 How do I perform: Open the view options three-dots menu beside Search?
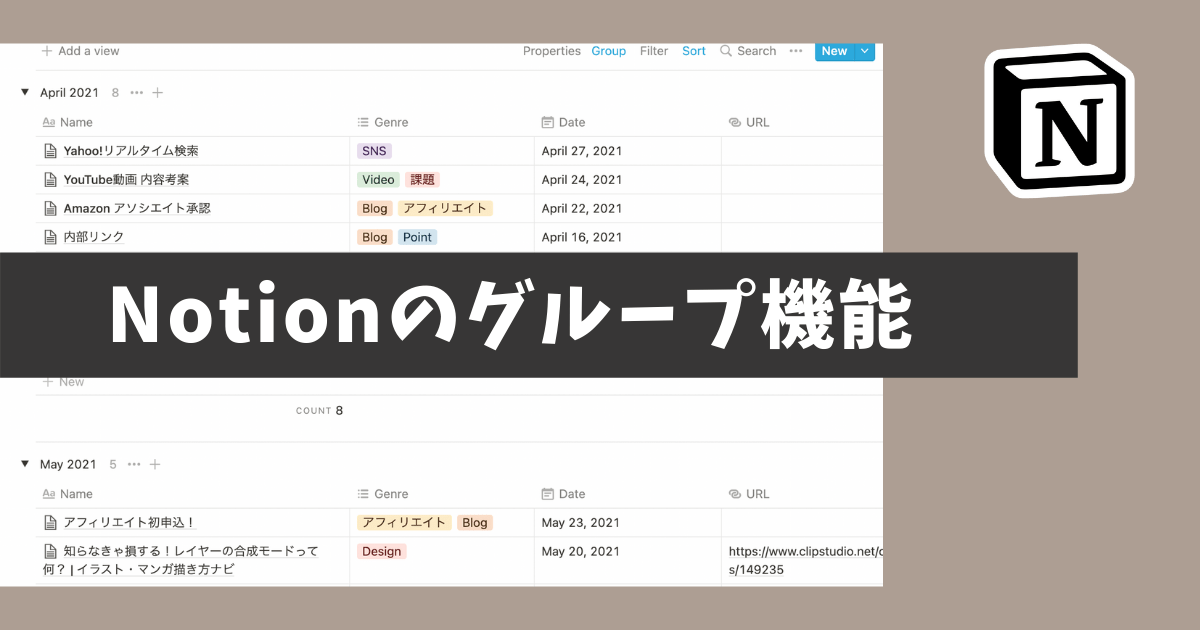pyautogui.click(x=796, y=51)
